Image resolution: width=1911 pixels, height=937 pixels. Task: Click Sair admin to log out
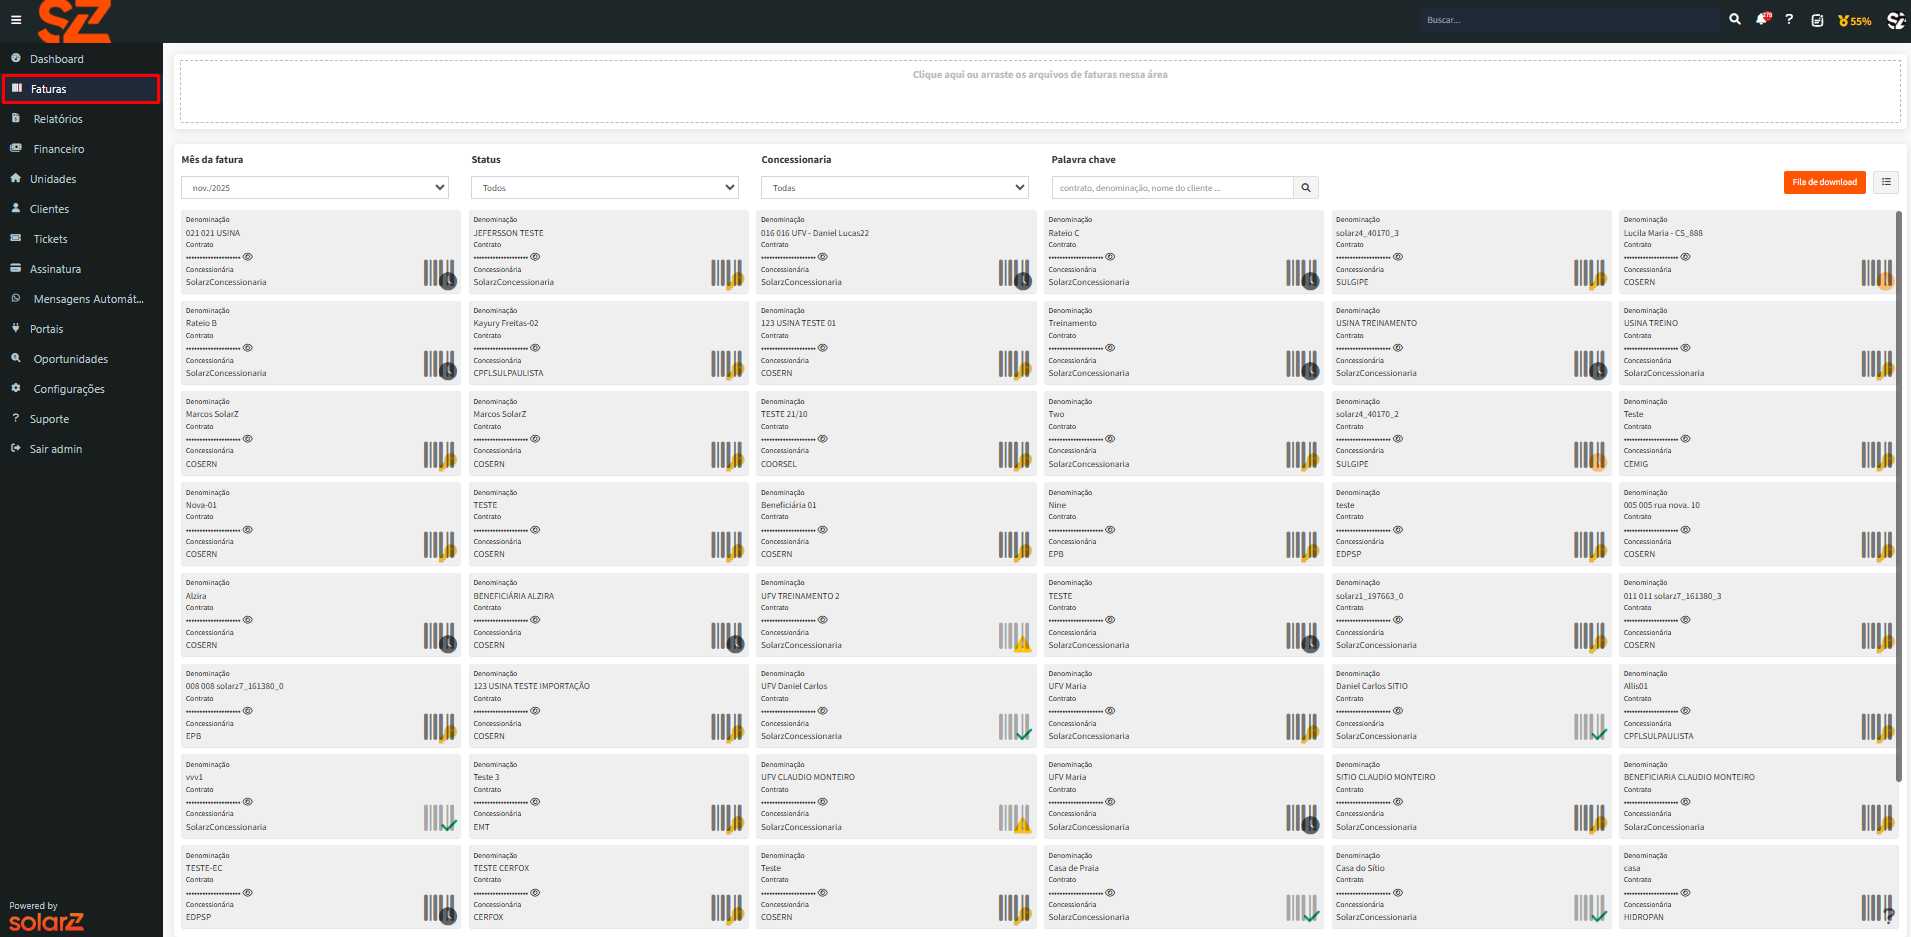click(56, 449)
